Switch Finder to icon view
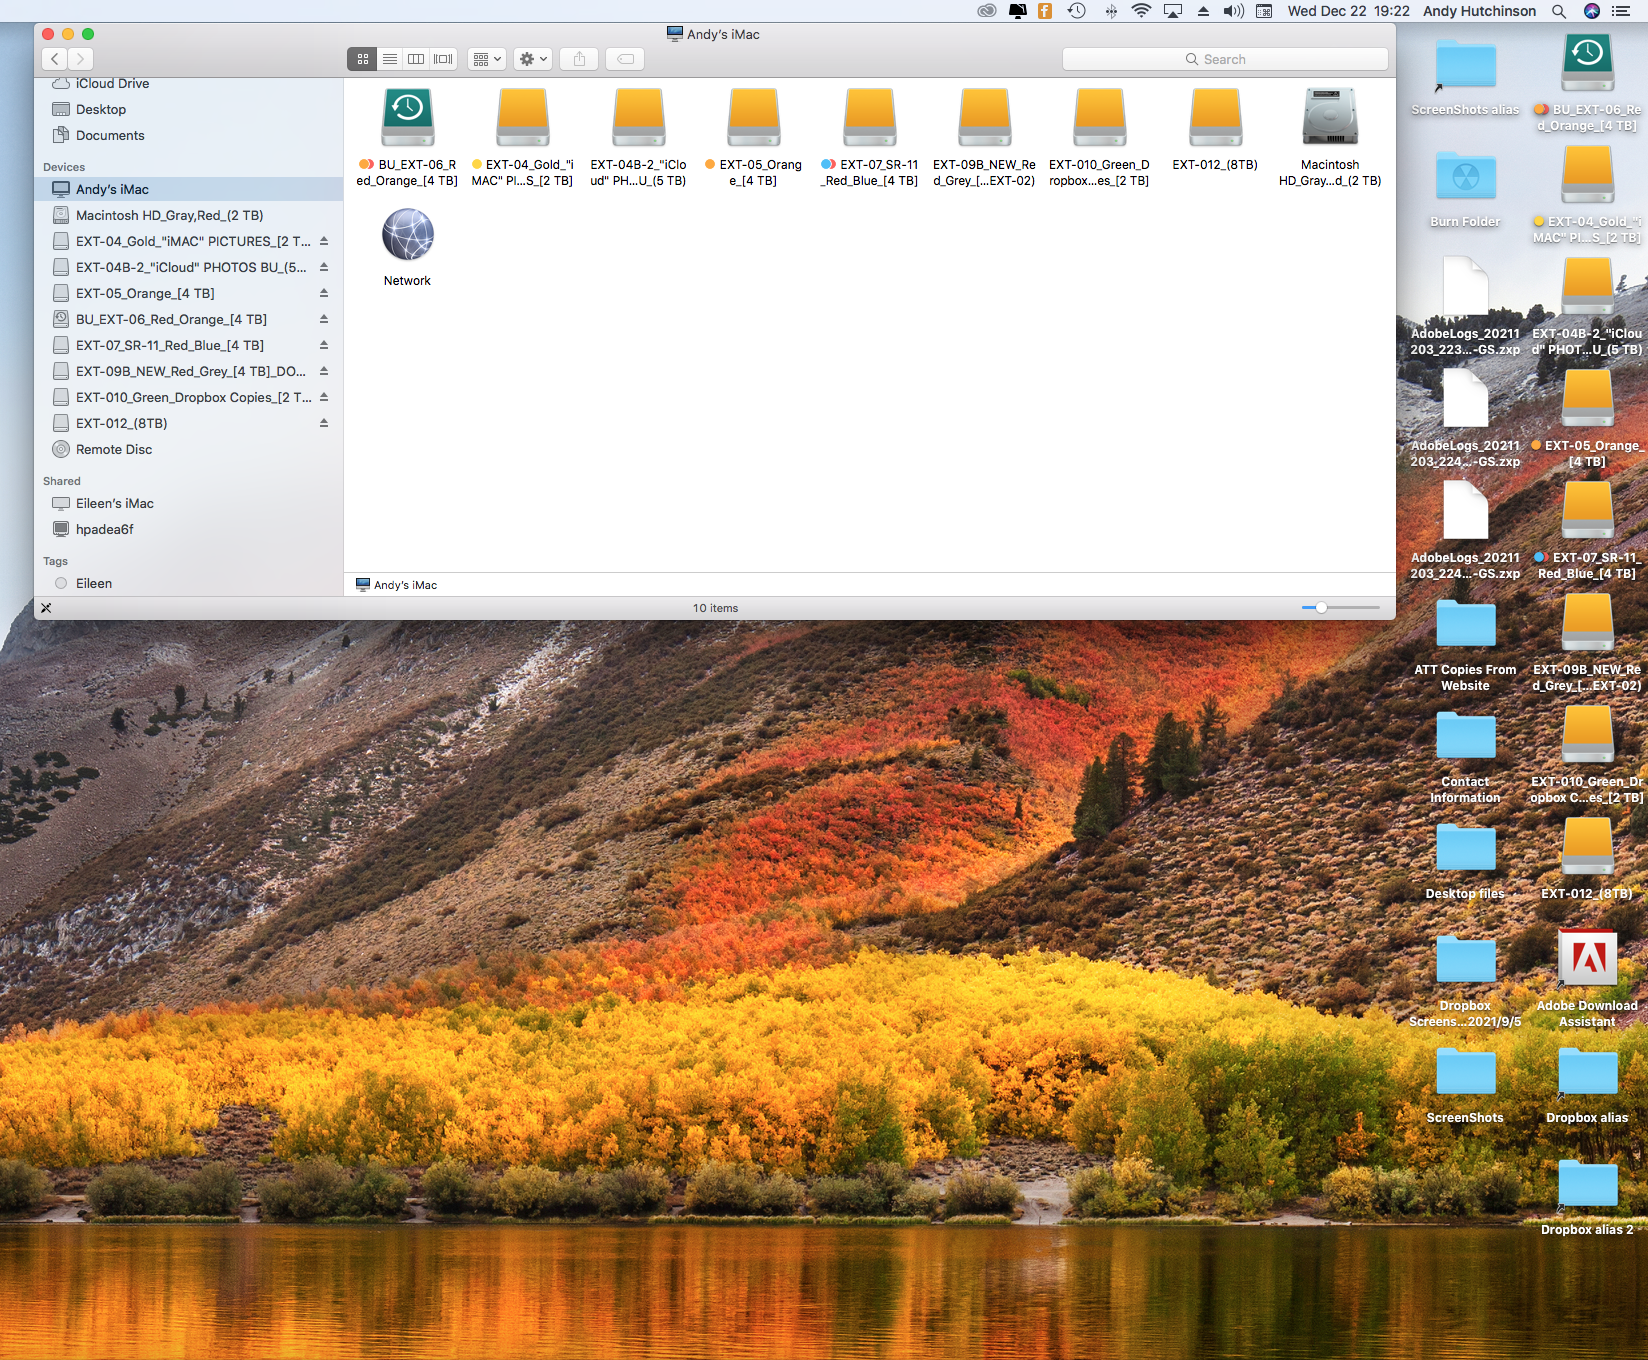 (363, 59)
